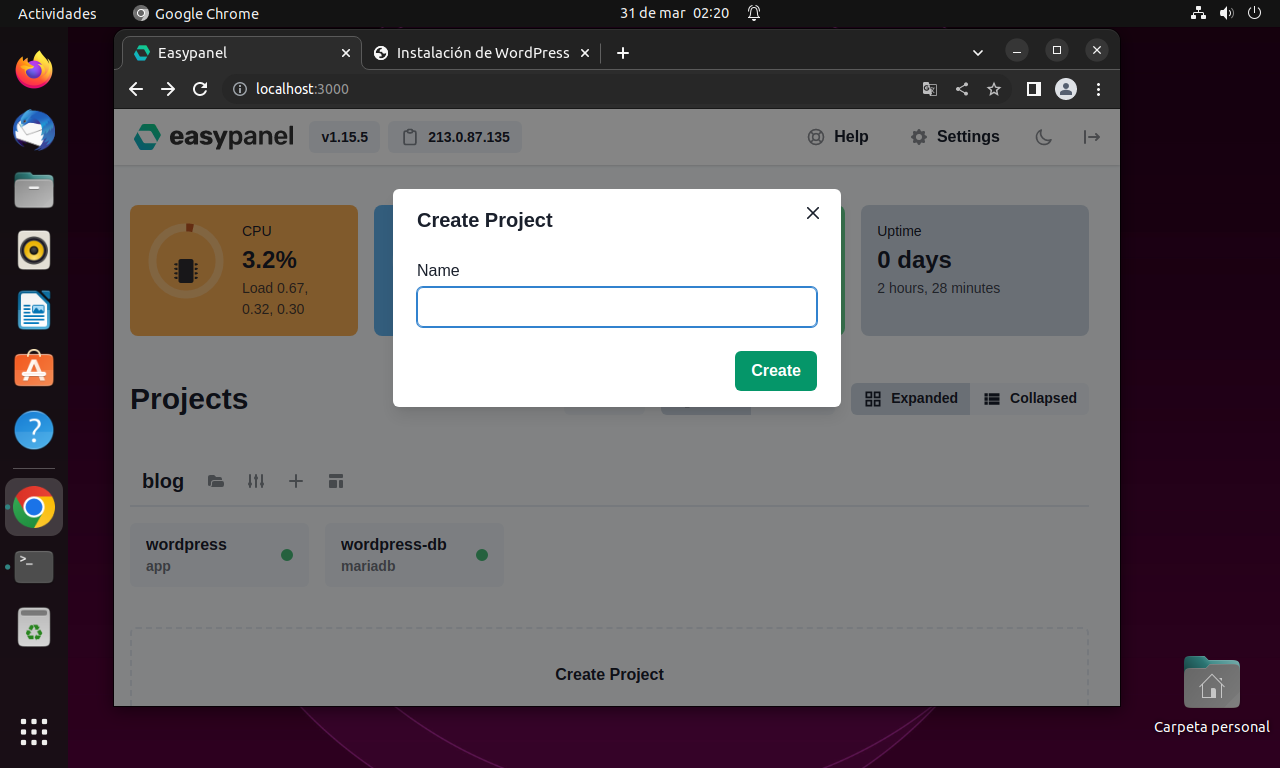Screen dimensions: 1280x768
Task: Select the template layout icon in blog row
Action: [x=336, y=481]
